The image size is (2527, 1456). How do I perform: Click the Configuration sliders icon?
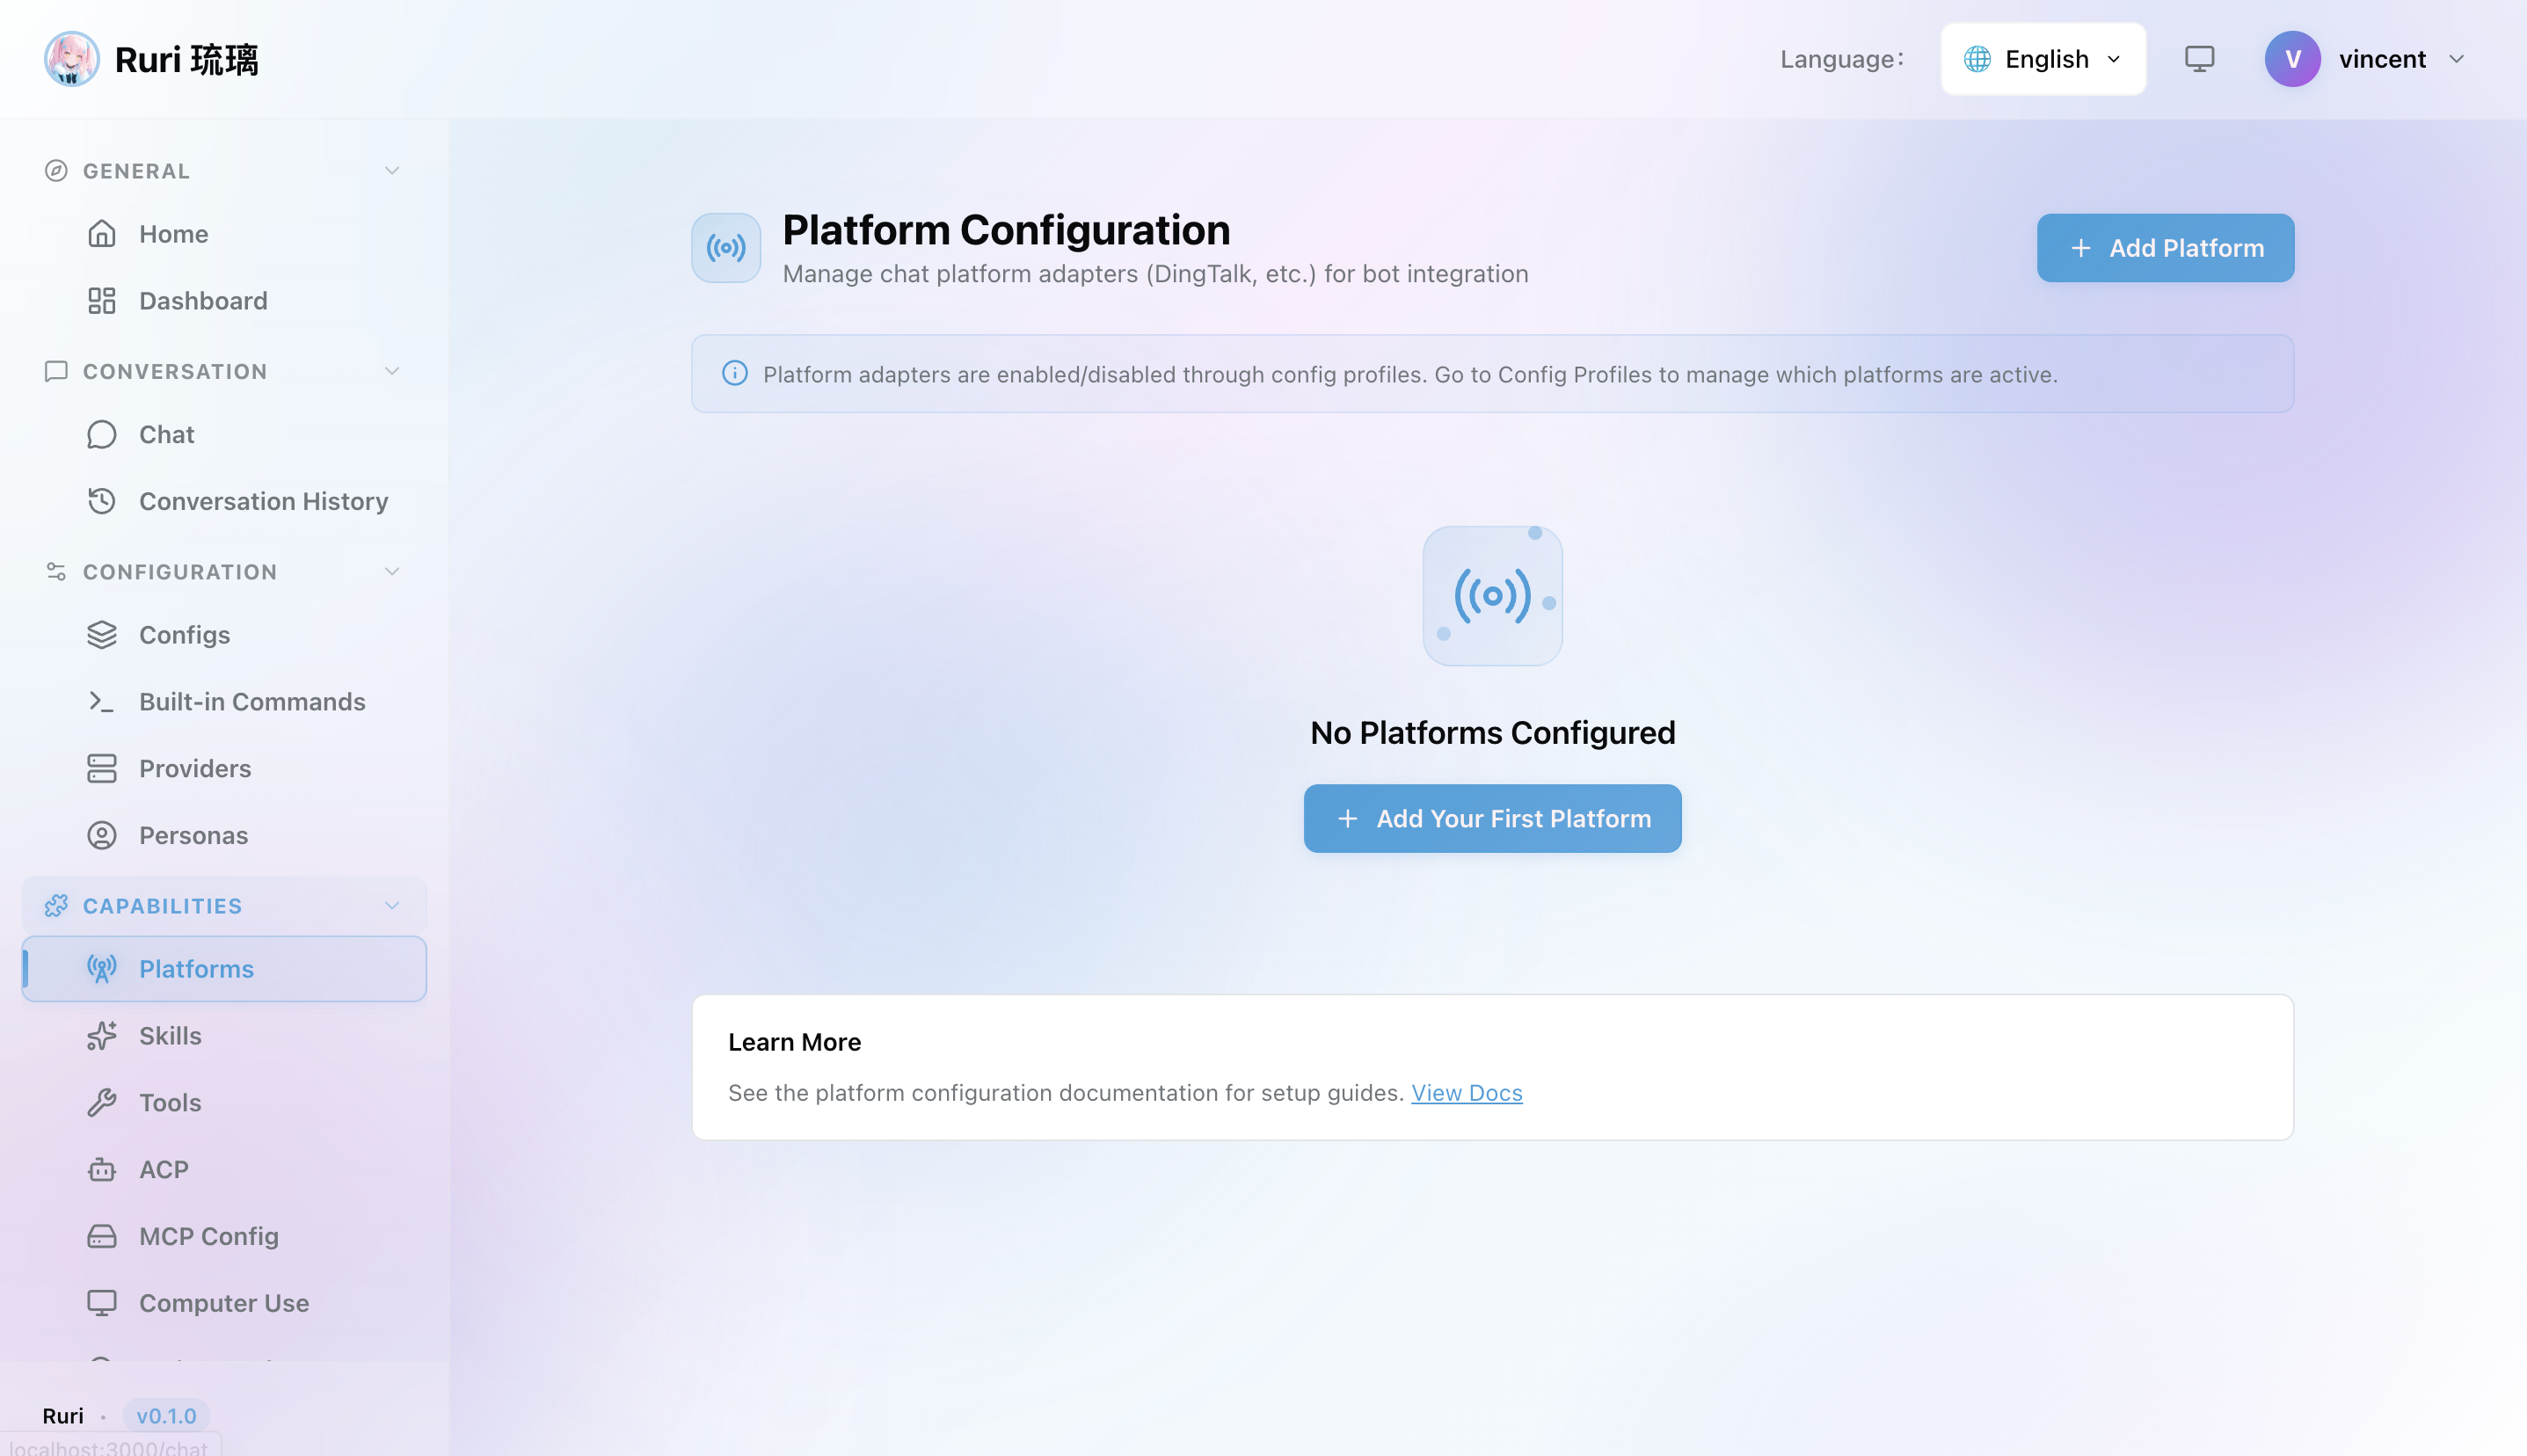coord(56,572)
